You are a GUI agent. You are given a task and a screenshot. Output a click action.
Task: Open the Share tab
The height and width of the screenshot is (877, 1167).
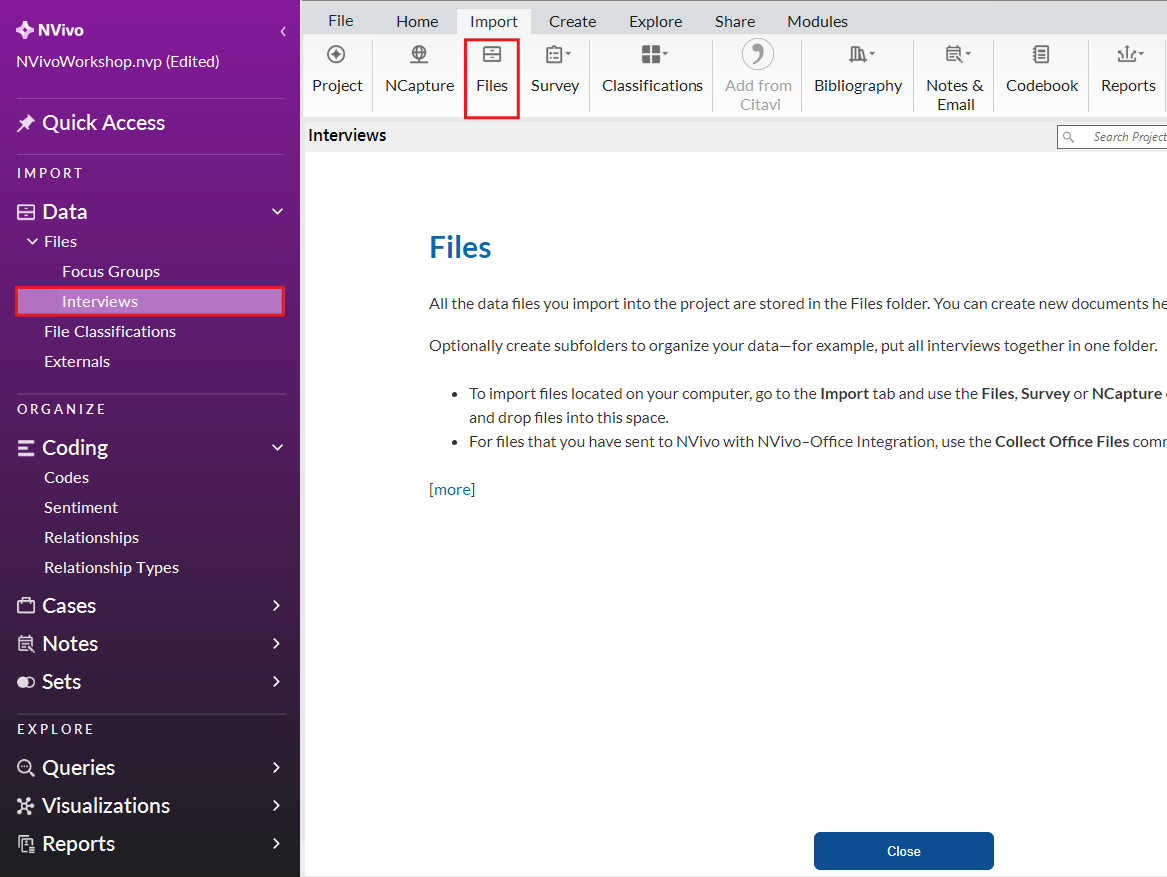click(735, 22)
